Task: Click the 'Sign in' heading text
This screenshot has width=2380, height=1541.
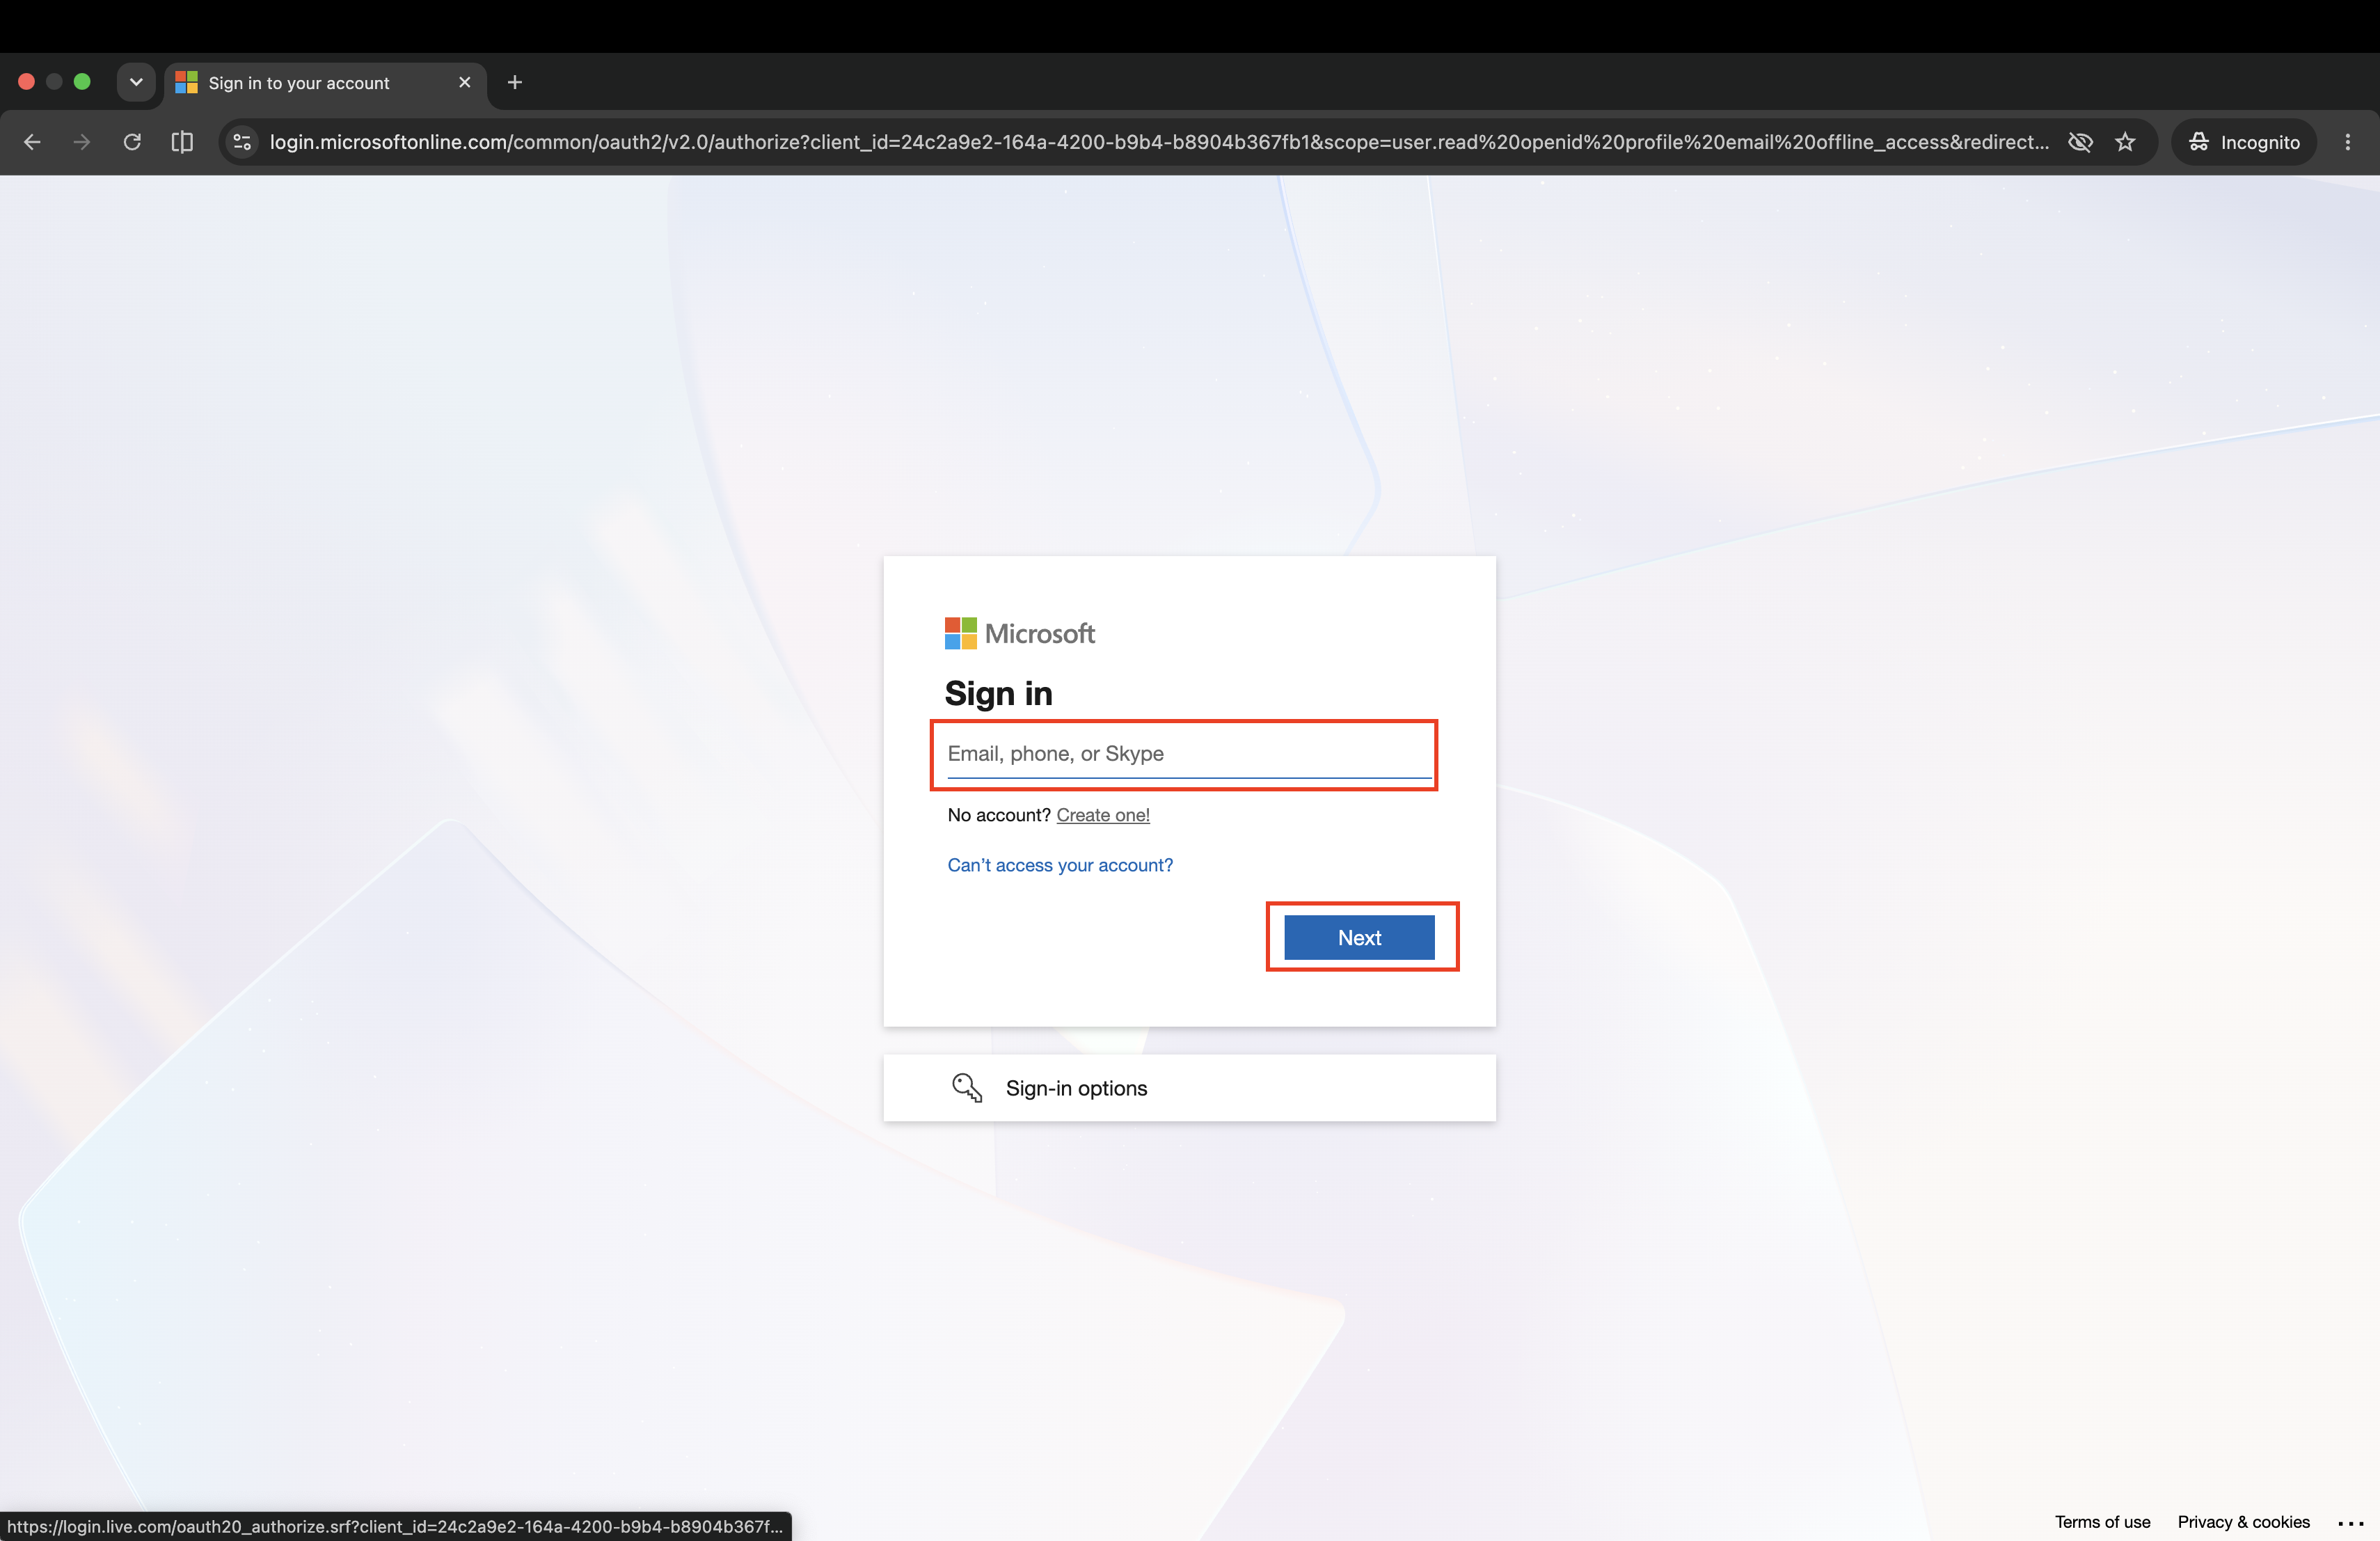Action: pos(998,693)
